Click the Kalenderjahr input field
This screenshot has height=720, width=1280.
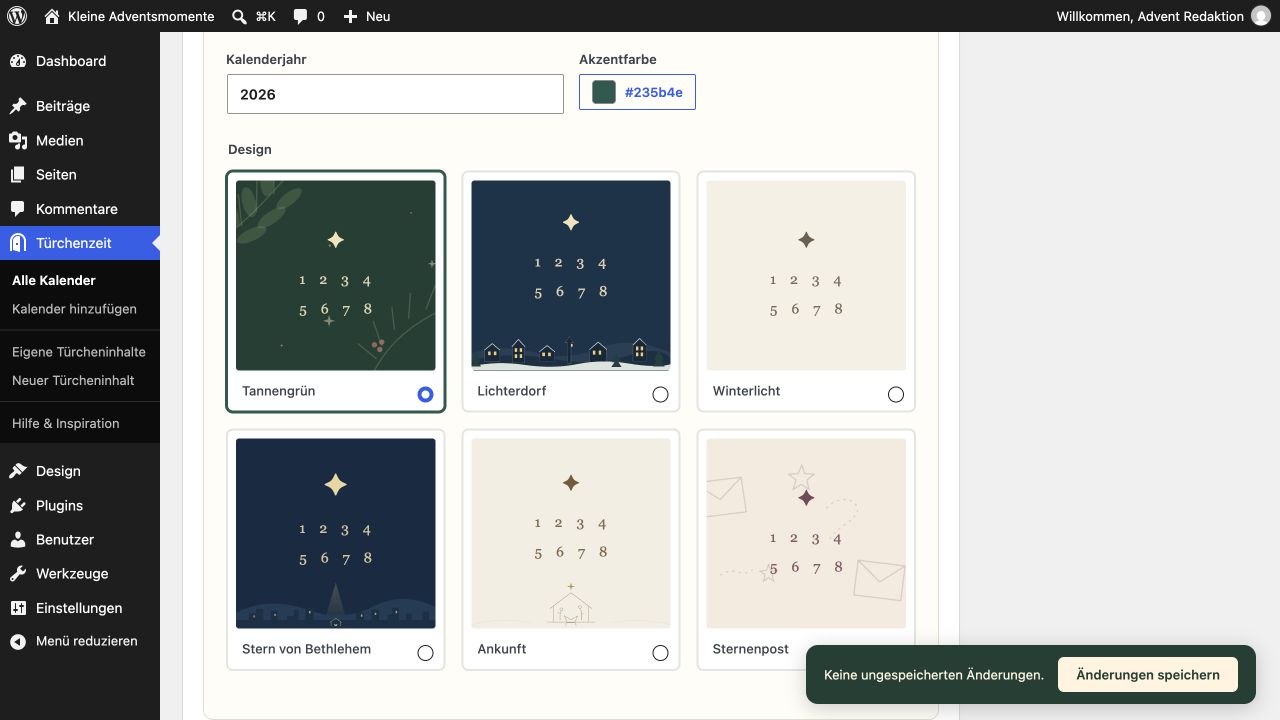[395, 94]
